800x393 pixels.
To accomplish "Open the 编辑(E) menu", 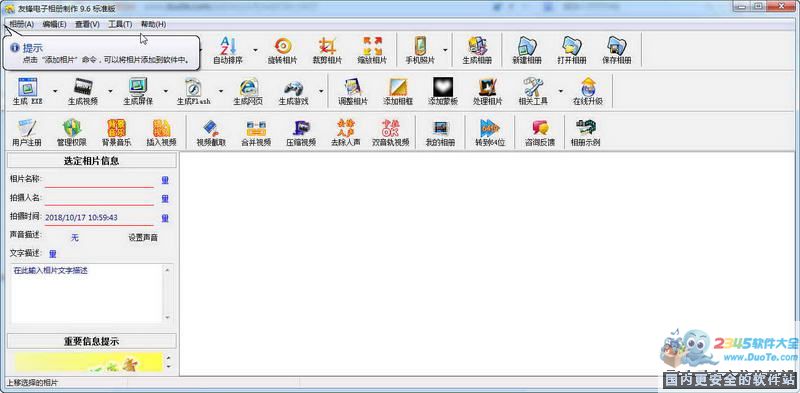I will (55, 24).
